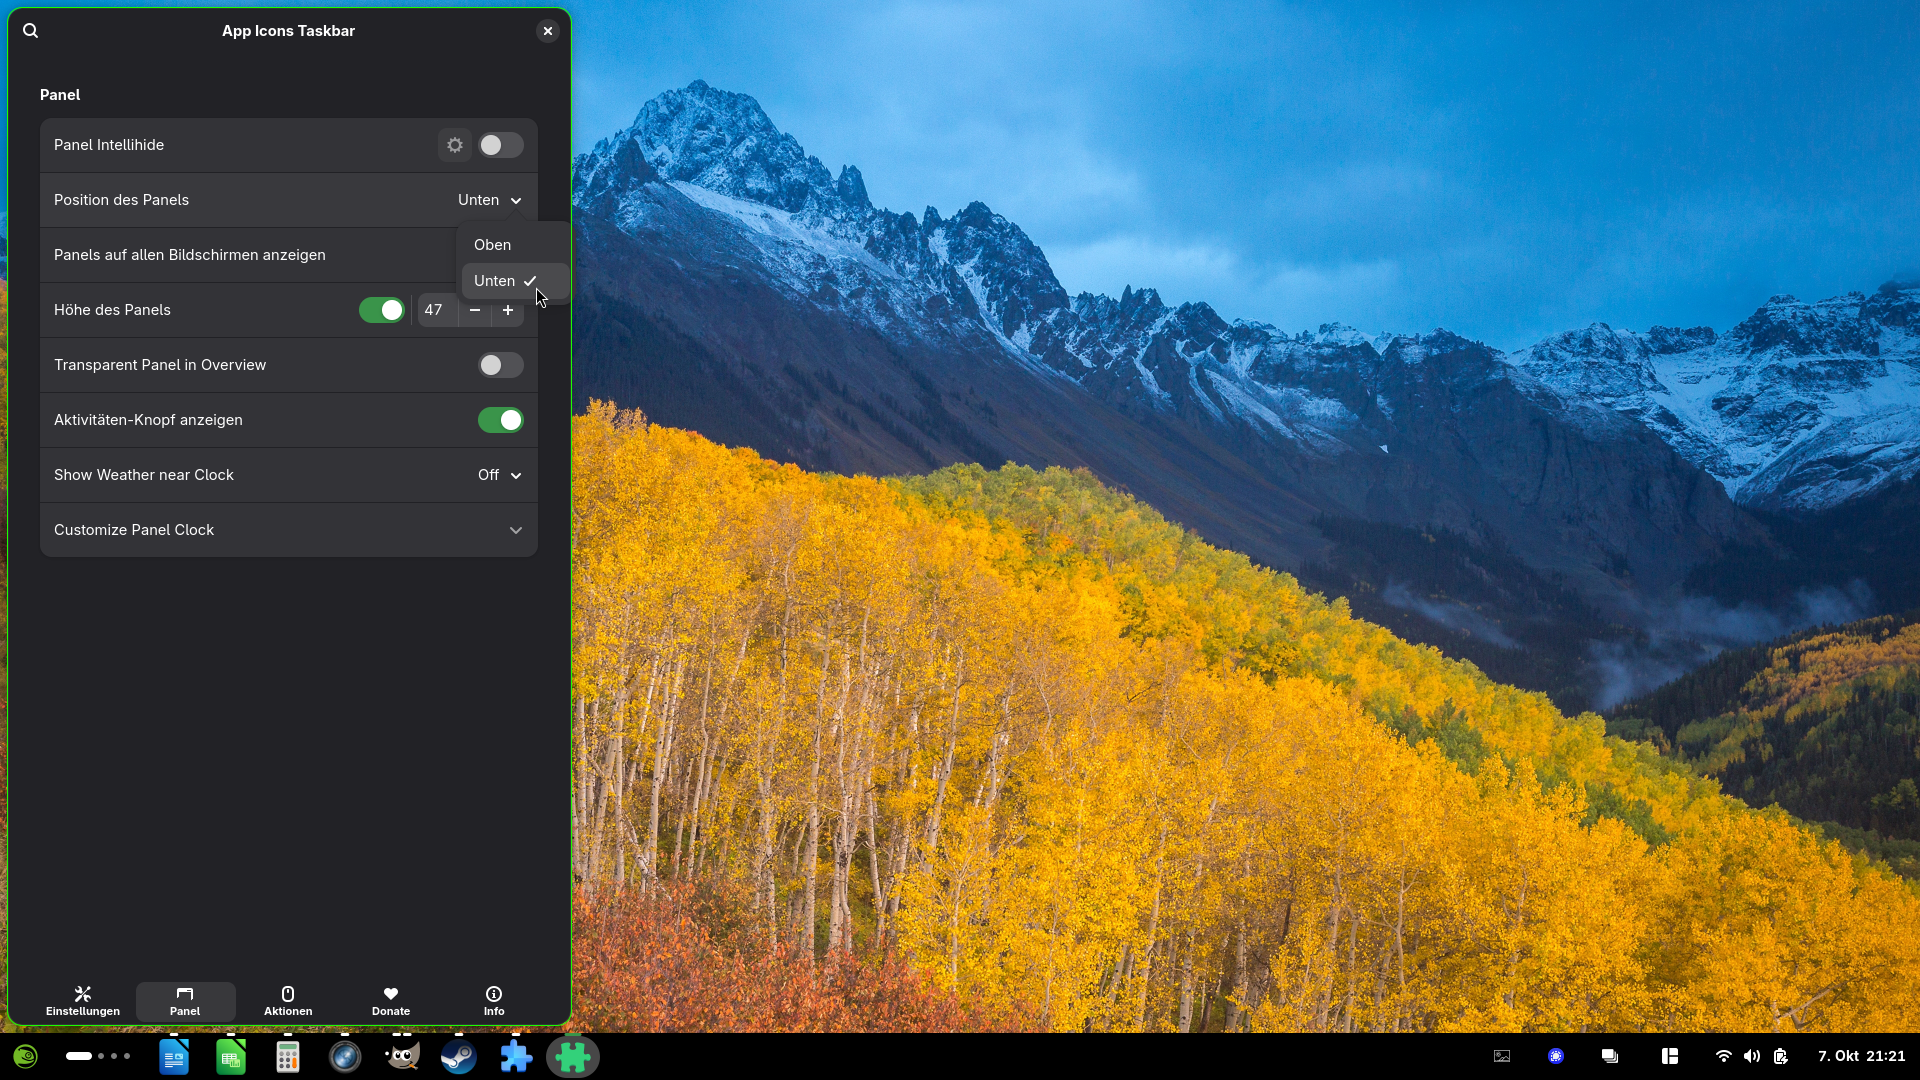
Task: Increase panel height with plus button
Action: [x=508, y=311]
